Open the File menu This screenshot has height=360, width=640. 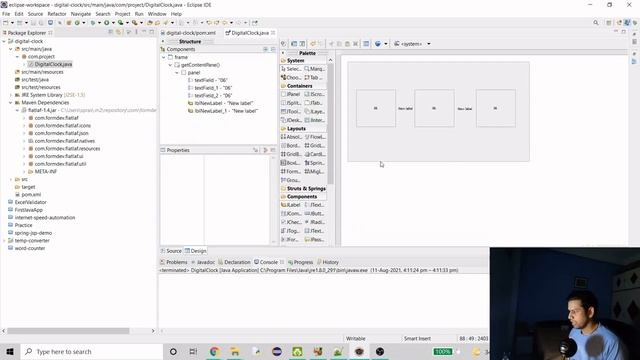[x=6, y=14]
